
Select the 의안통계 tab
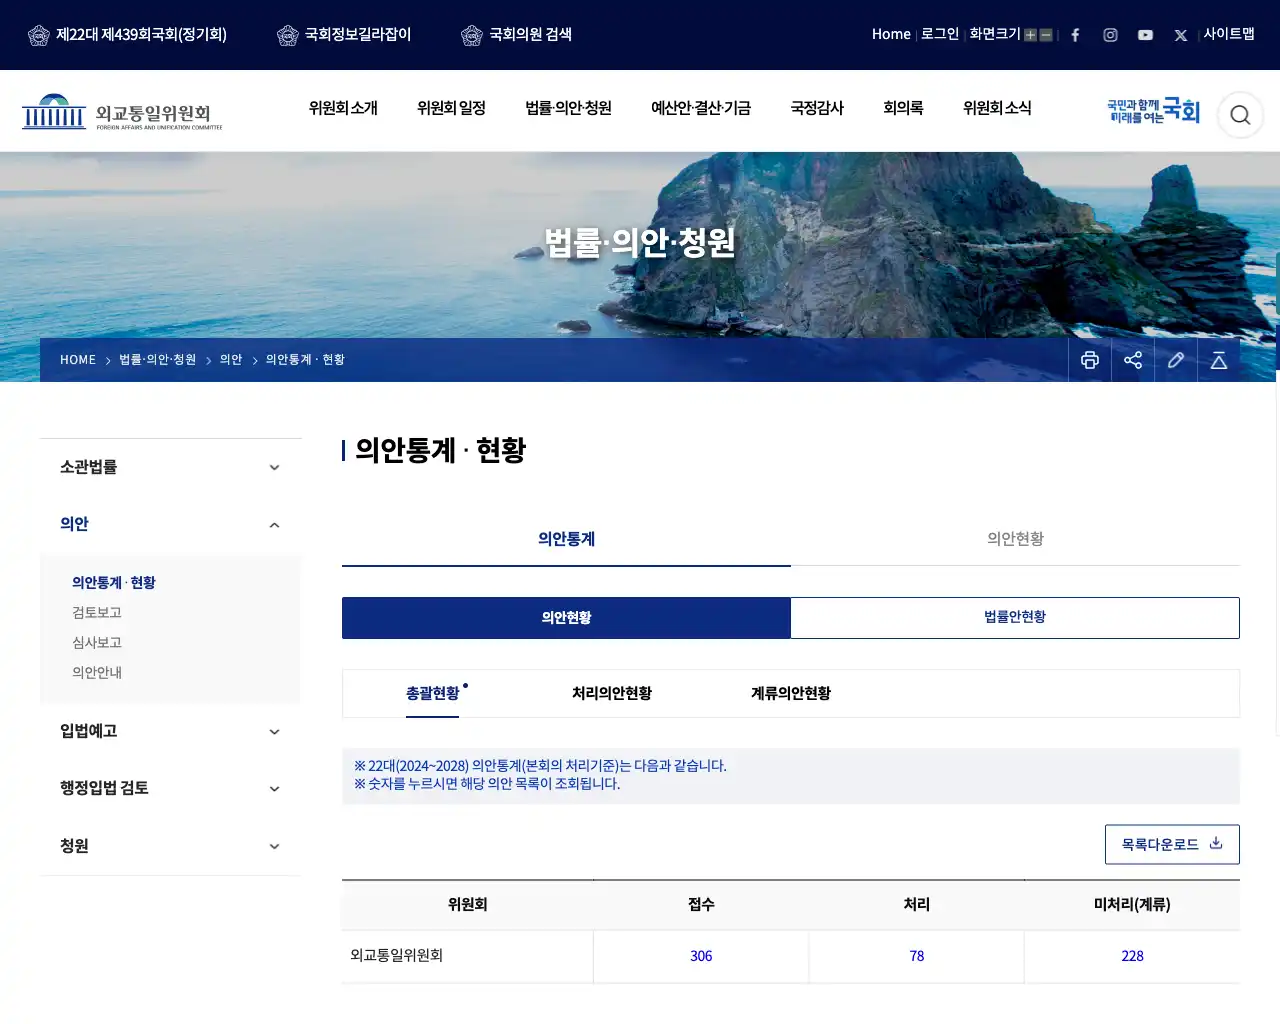[566, 539]
